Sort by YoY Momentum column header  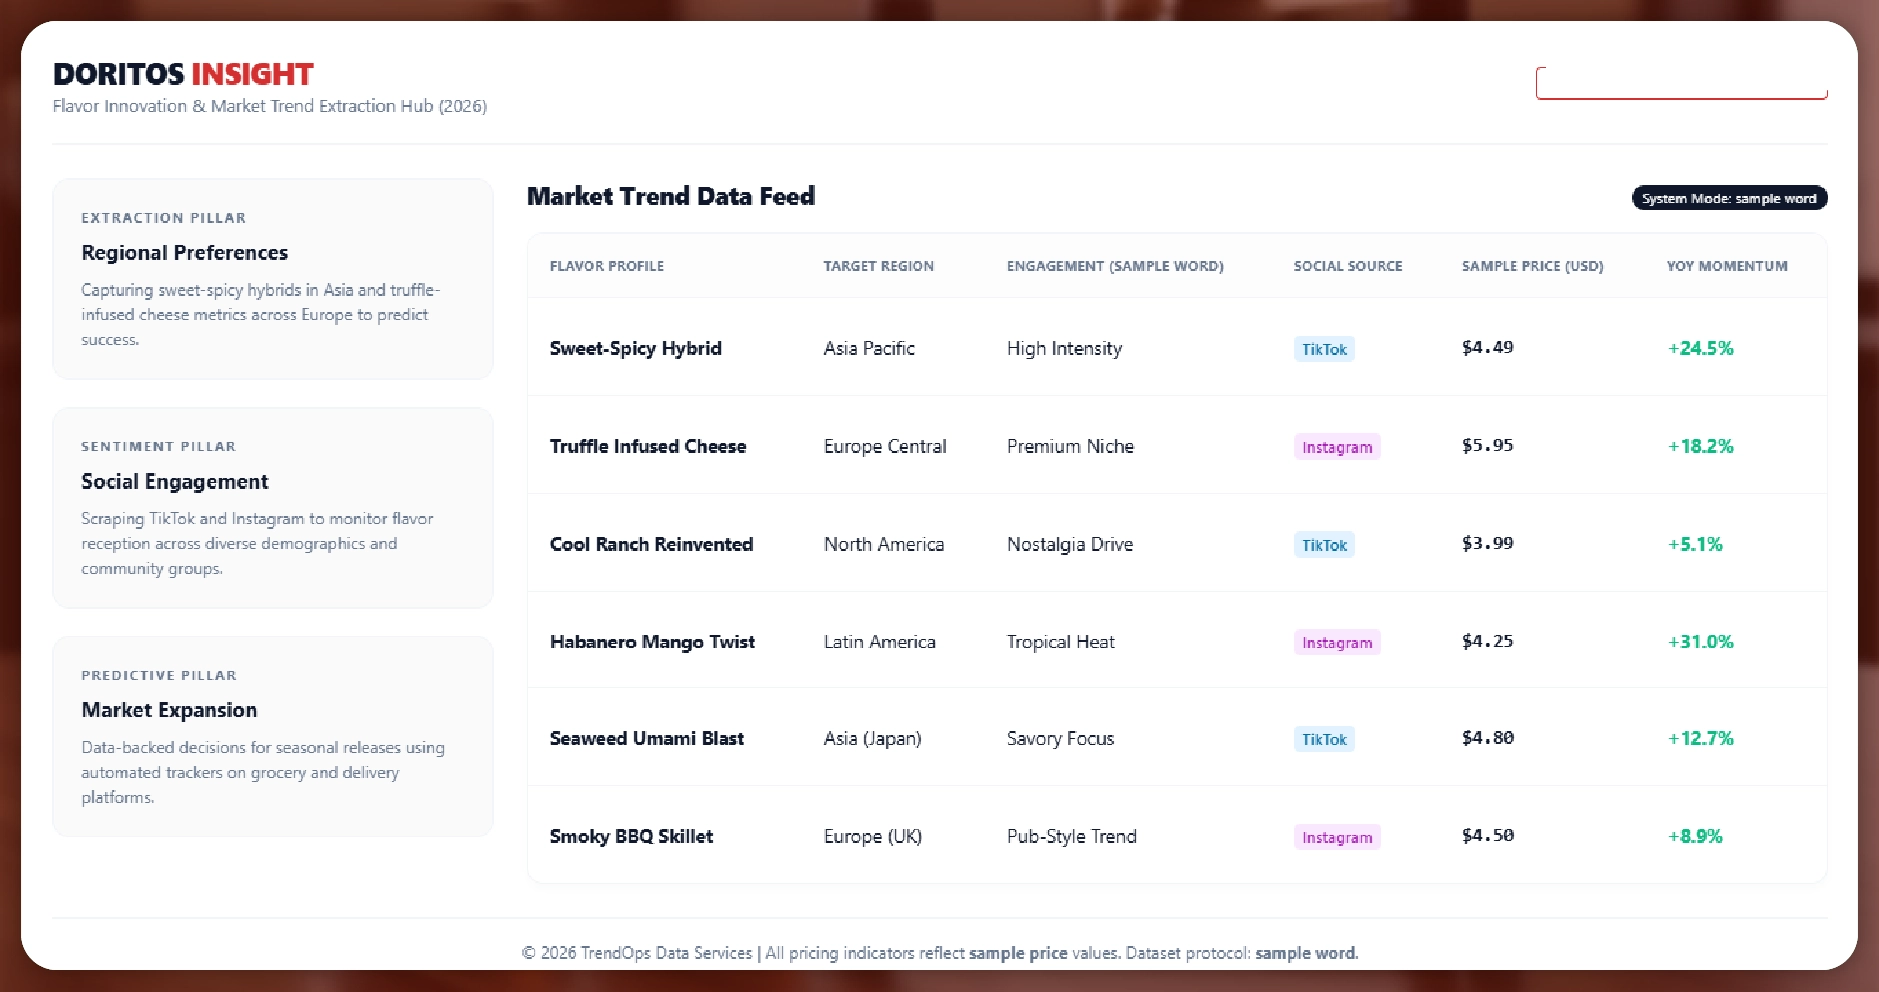[x=1726, y=266]
